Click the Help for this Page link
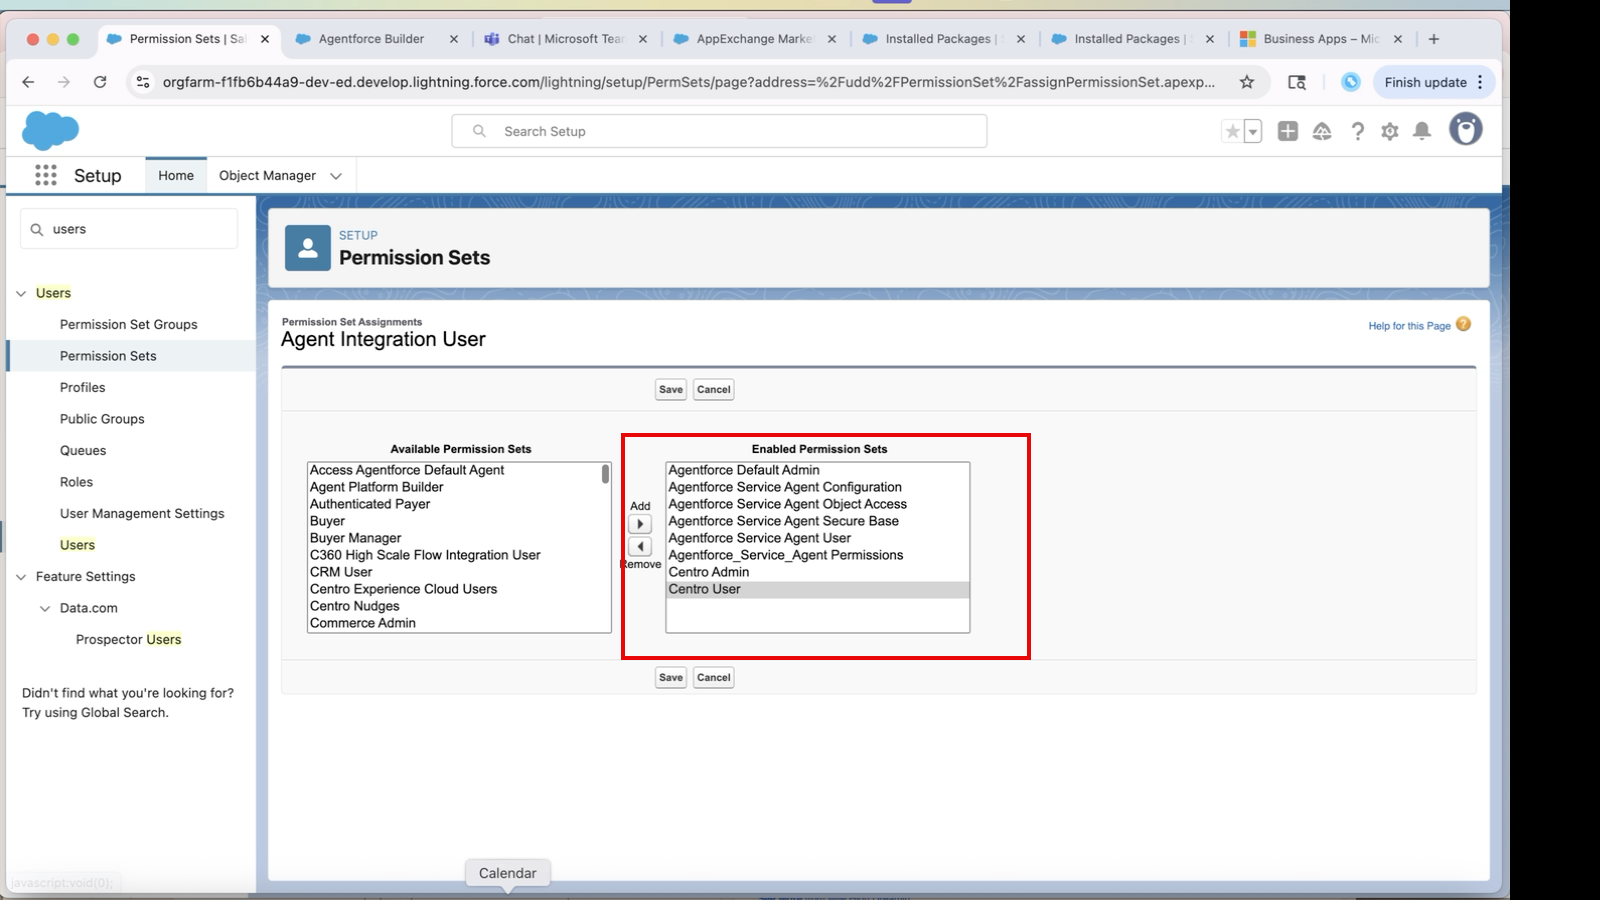1600x900 pixels. (1409, 326)
